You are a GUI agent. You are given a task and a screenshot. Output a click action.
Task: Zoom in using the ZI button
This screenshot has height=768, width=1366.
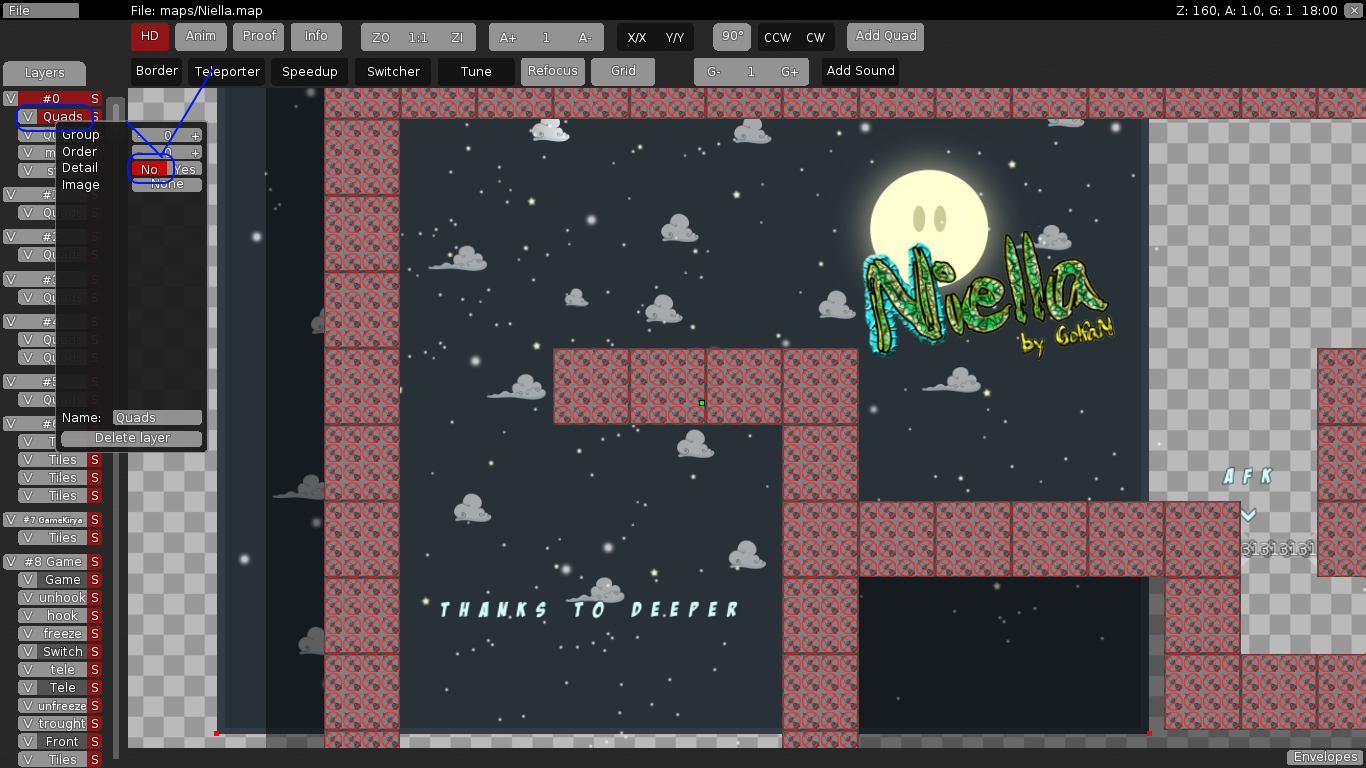(x=456, y=36)
